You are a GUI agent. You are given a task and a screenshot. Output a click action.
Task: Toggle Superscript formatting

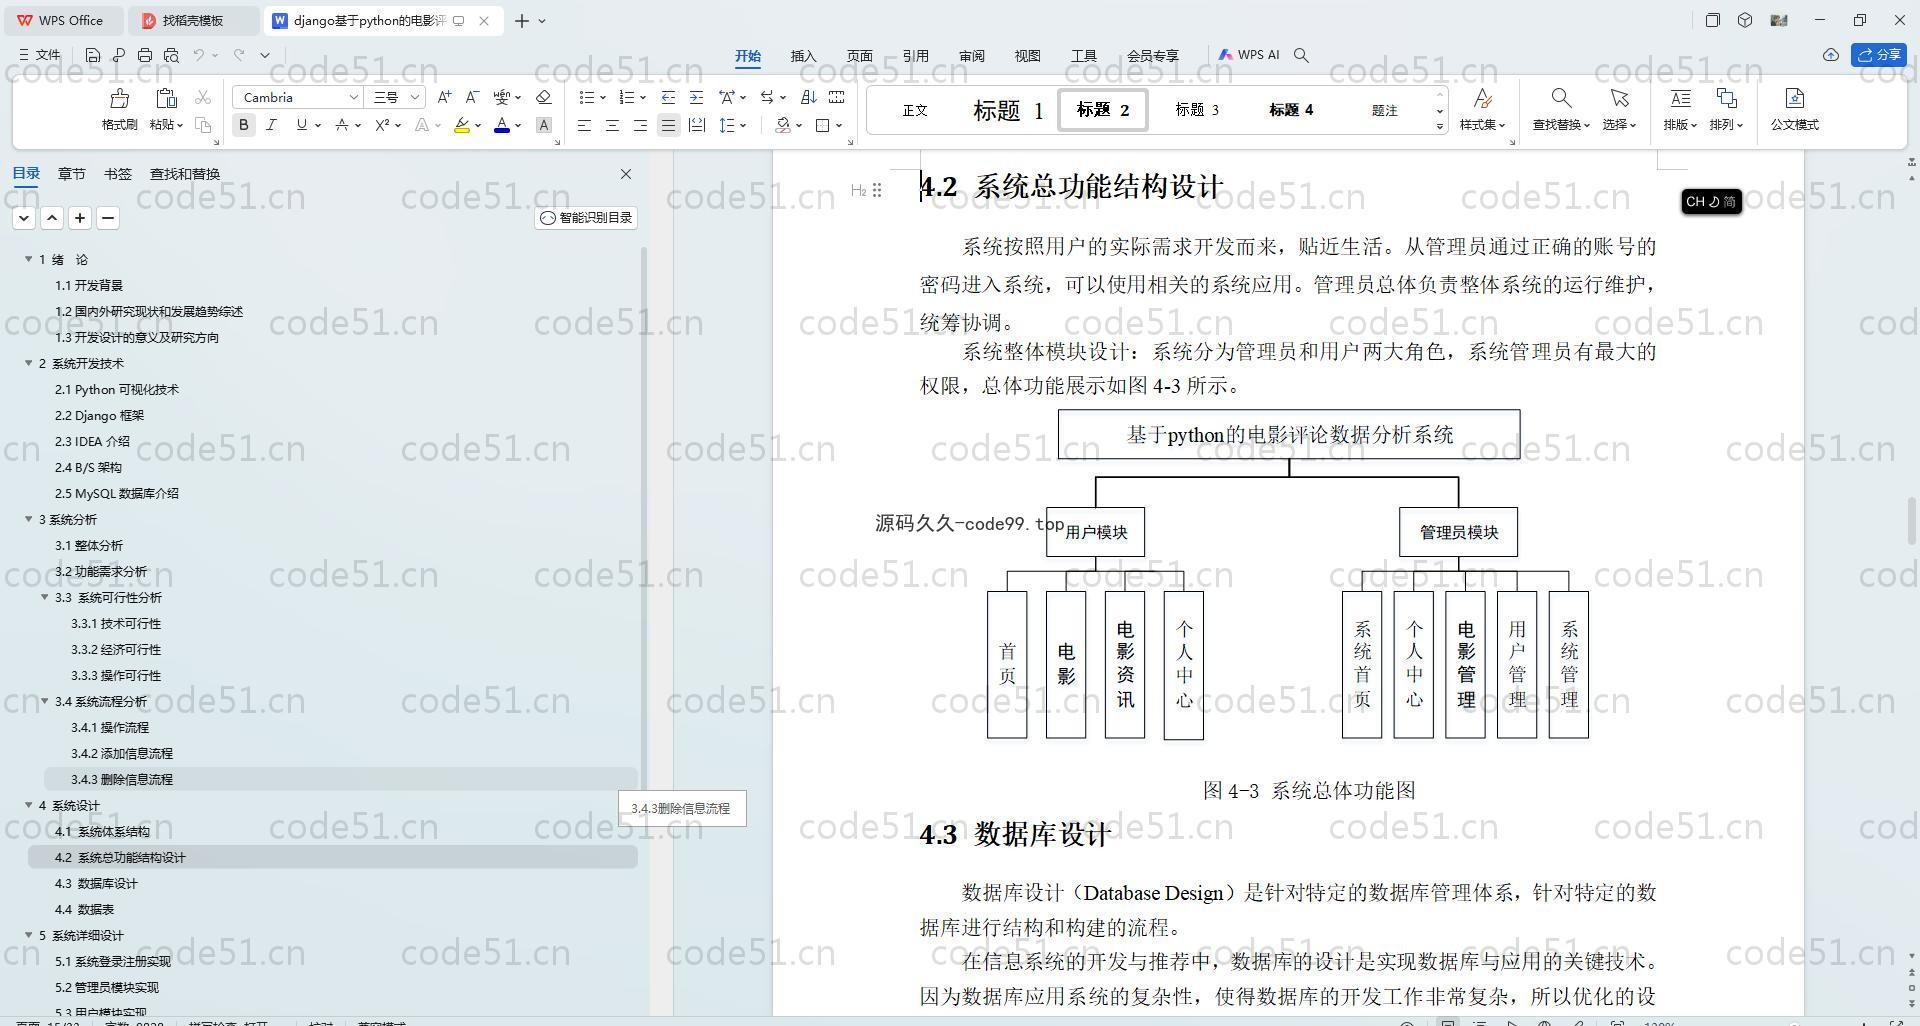382,125
